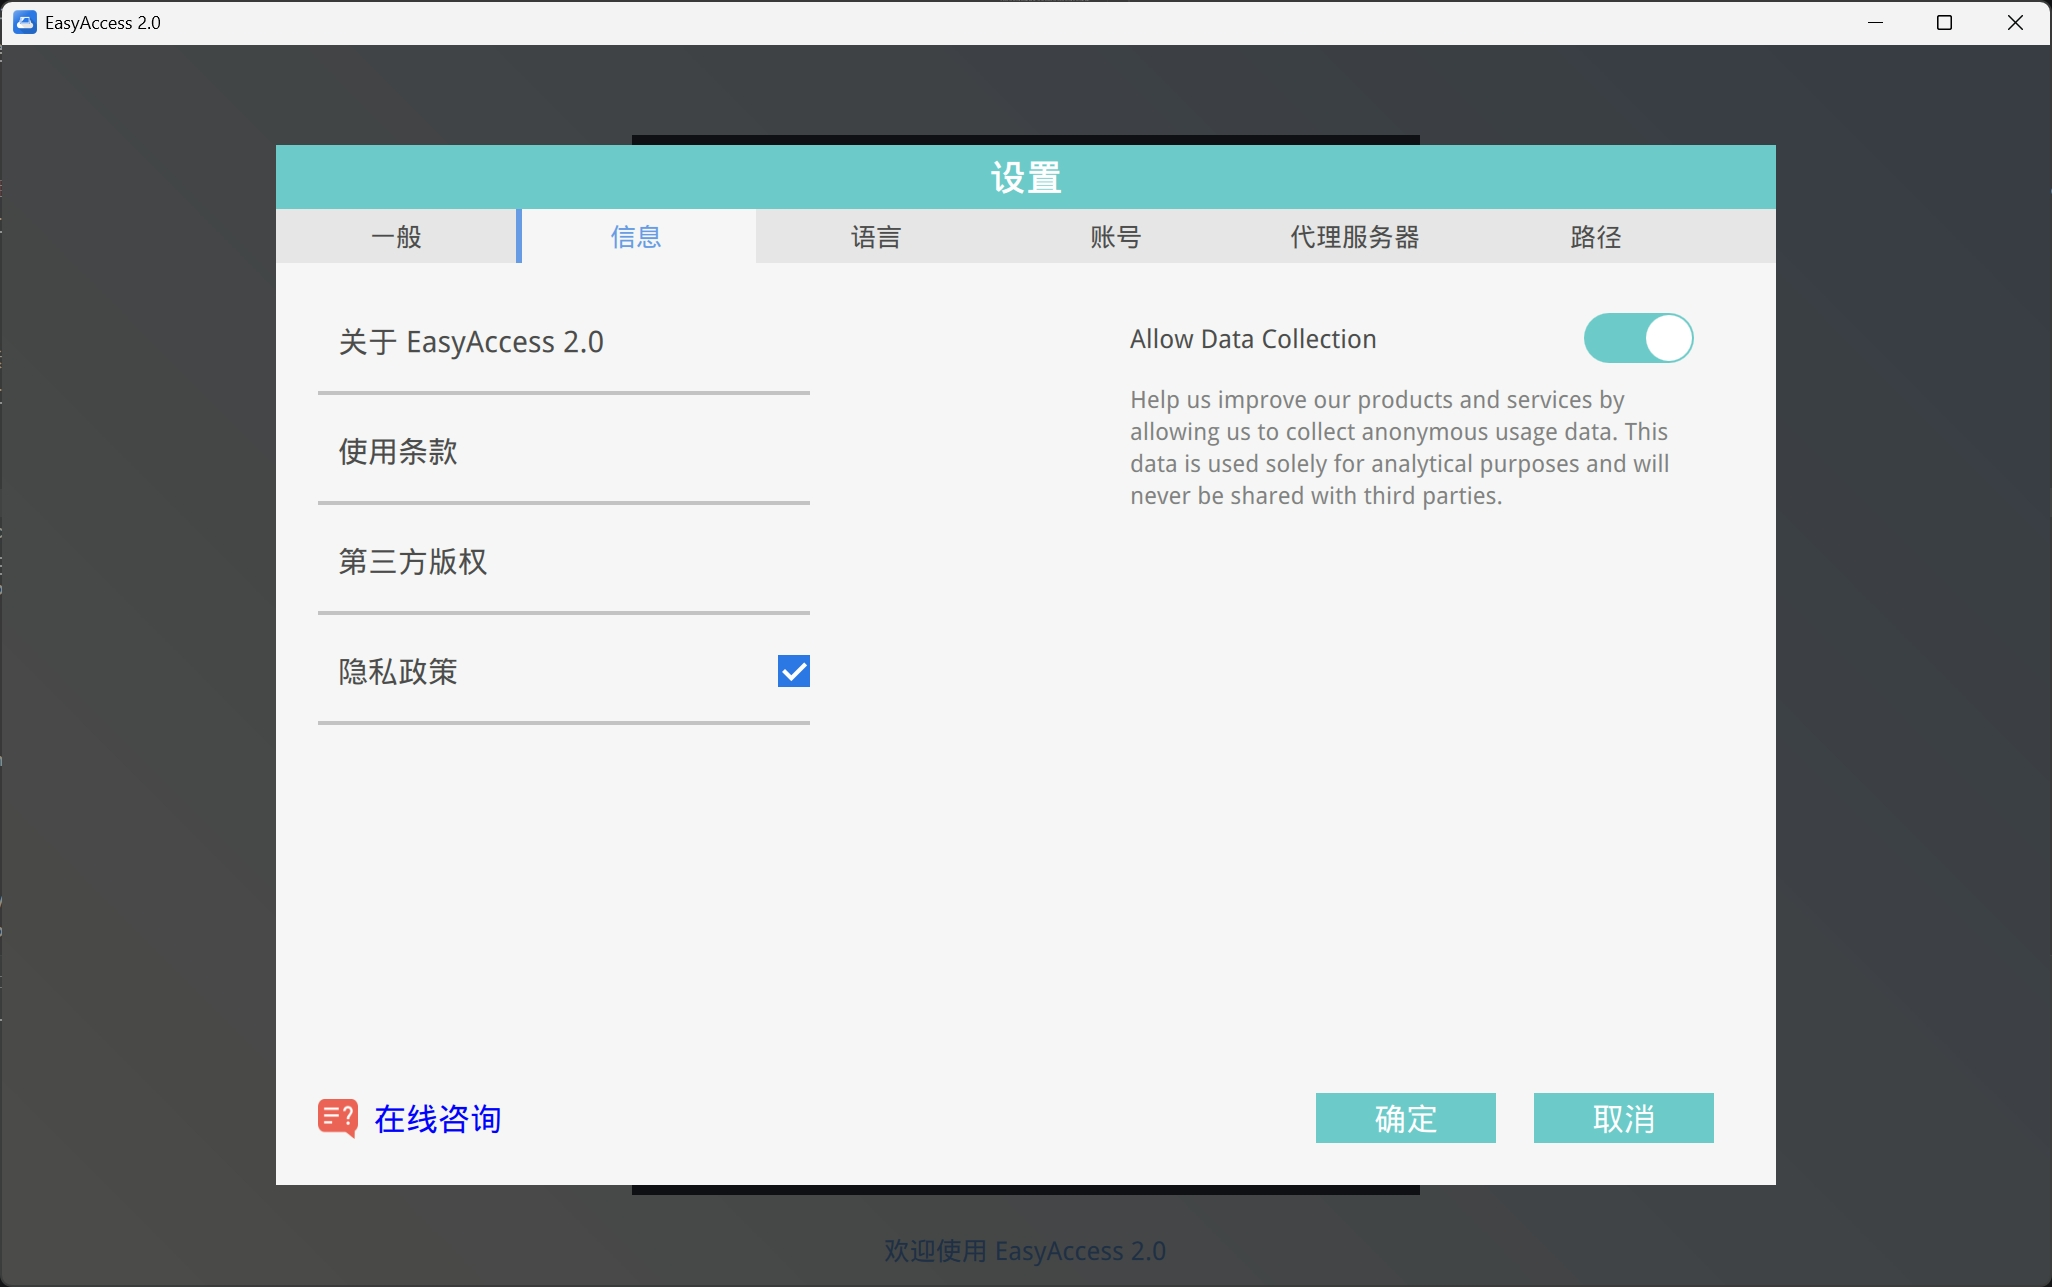Minimize the EasyAccess 2.0 window
2052x1287 pixels.
(1876, 22)
